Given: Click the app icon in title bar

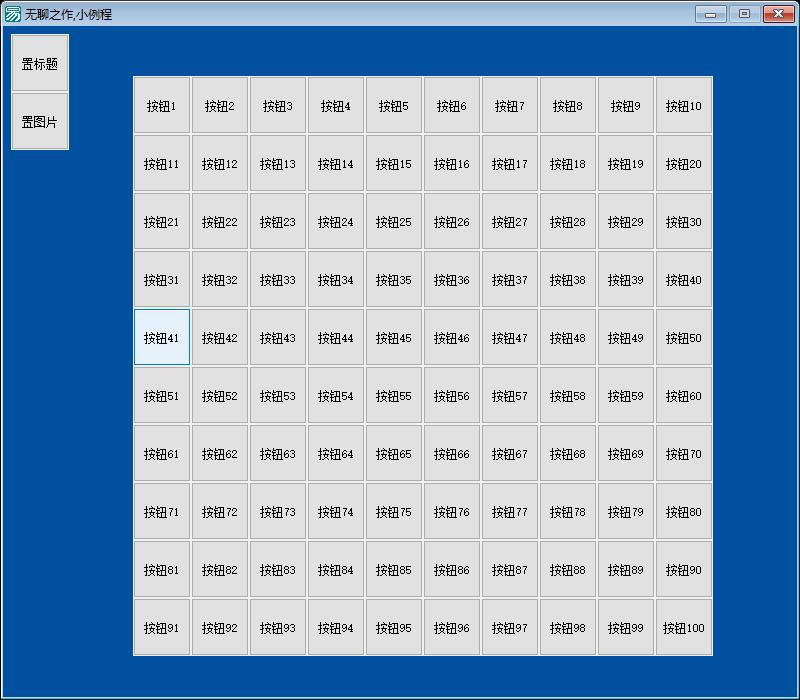Looking at the screenshot, I should [x=13, y=14].
